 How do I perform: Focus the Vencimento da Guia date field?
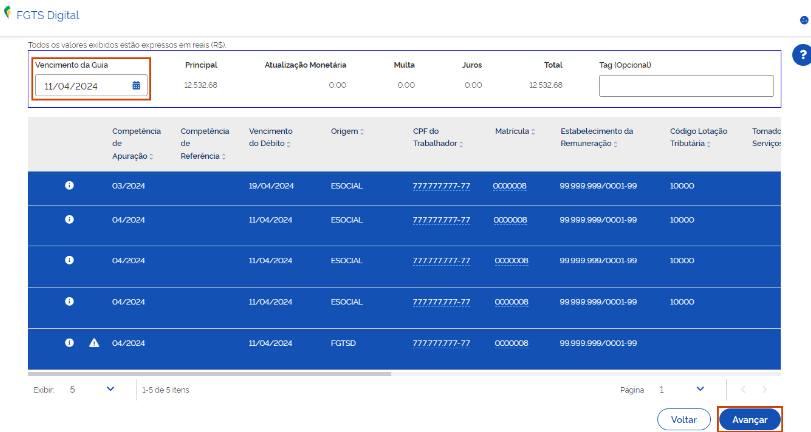[x=91, y=86]
